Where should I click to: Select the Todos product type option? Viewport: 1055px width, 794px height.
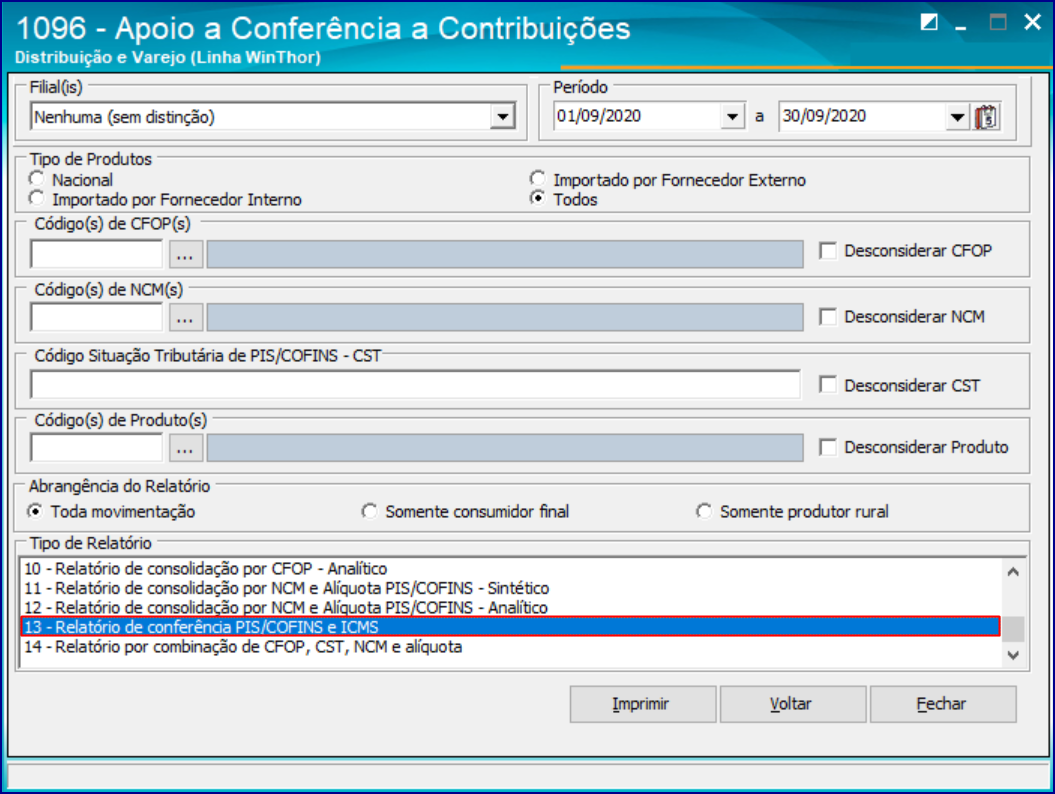click(x=537, y=198)
